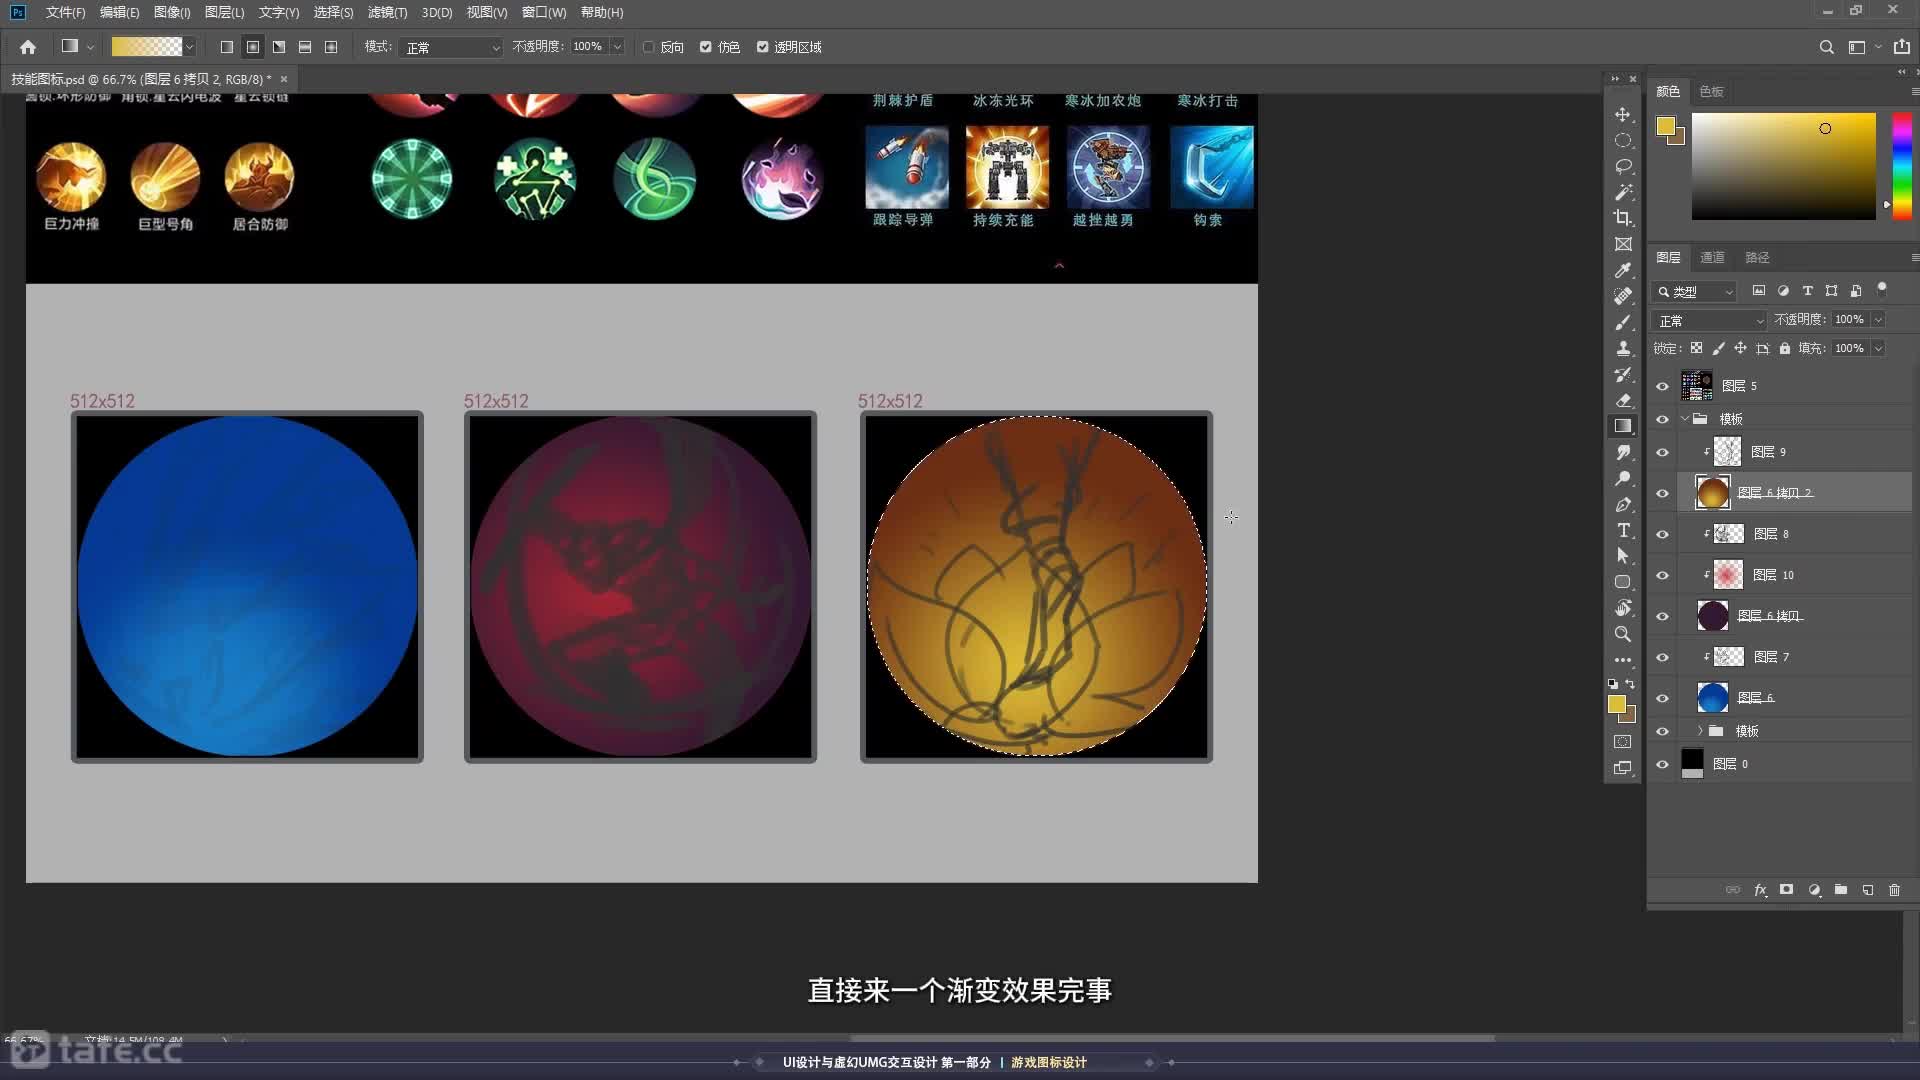Expand the collapsed 模板 group
1920x1080 pixels.
click(x=1699, y=731)
